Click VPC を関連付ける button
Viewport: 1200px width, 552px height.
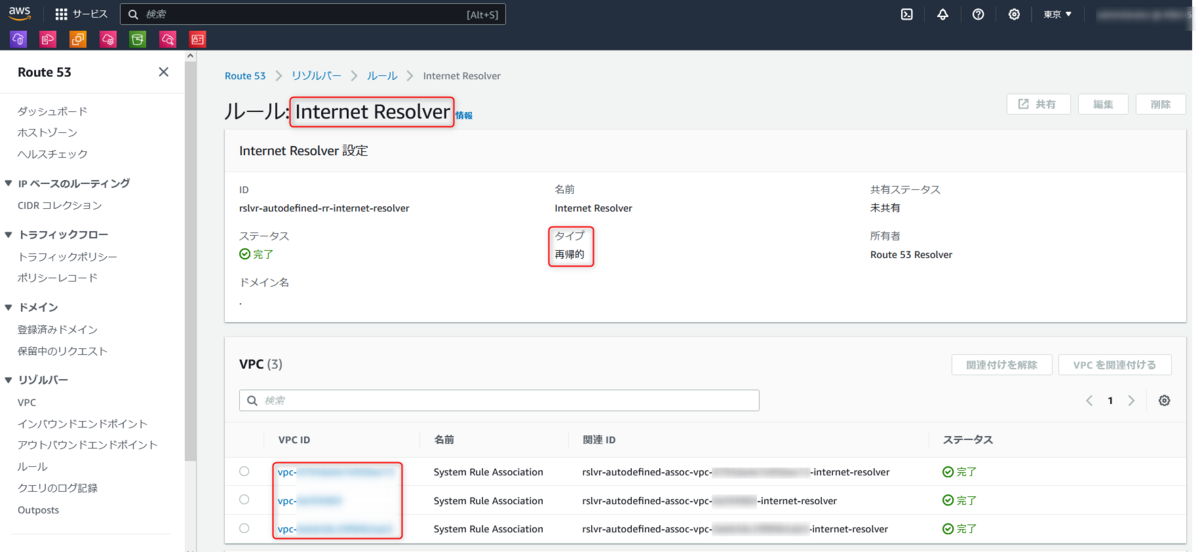1115,365
